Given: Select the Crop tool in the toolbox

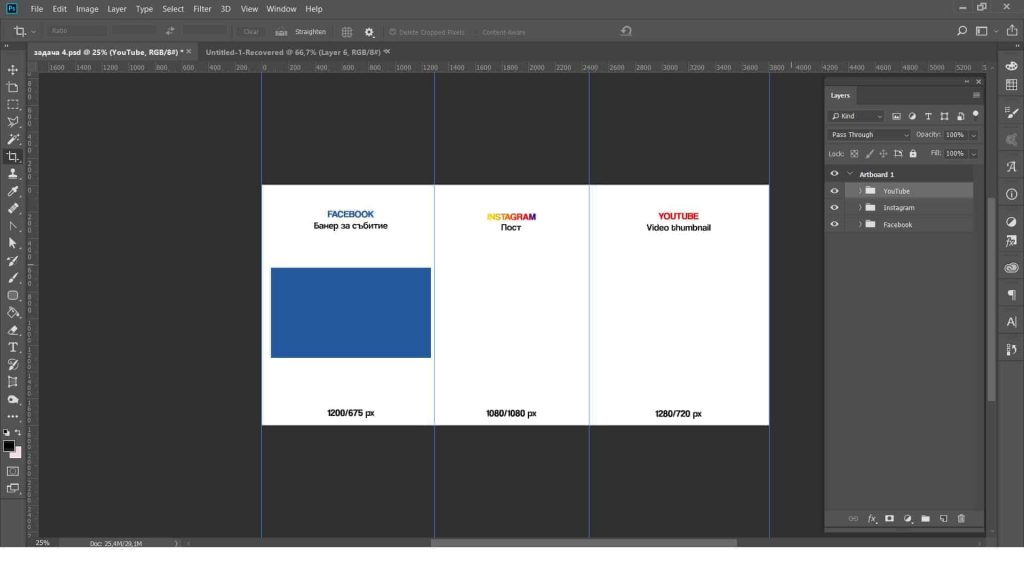Looking at the screenshot, I should [12, 157].
